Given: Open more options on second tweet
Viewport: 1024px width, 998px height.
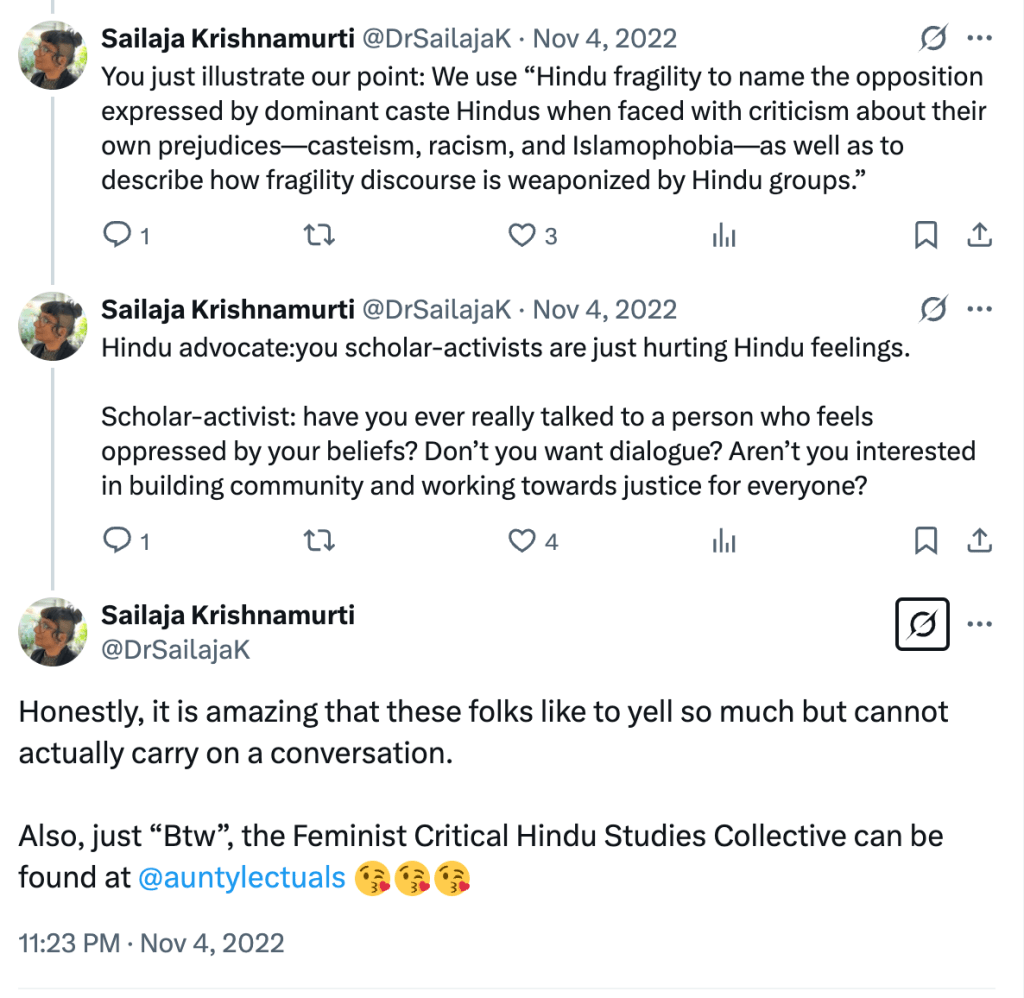Looking at the screenshot, I should coord(980,309).
